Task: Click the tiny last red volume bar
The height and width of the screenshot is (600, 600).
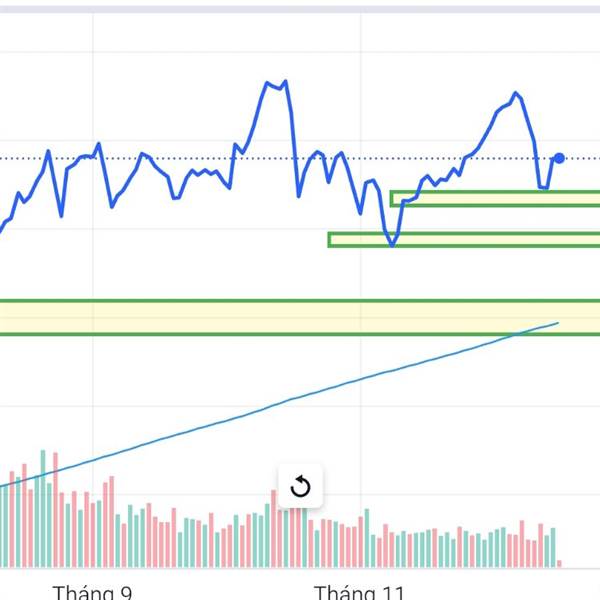Action: coord(559,562)
